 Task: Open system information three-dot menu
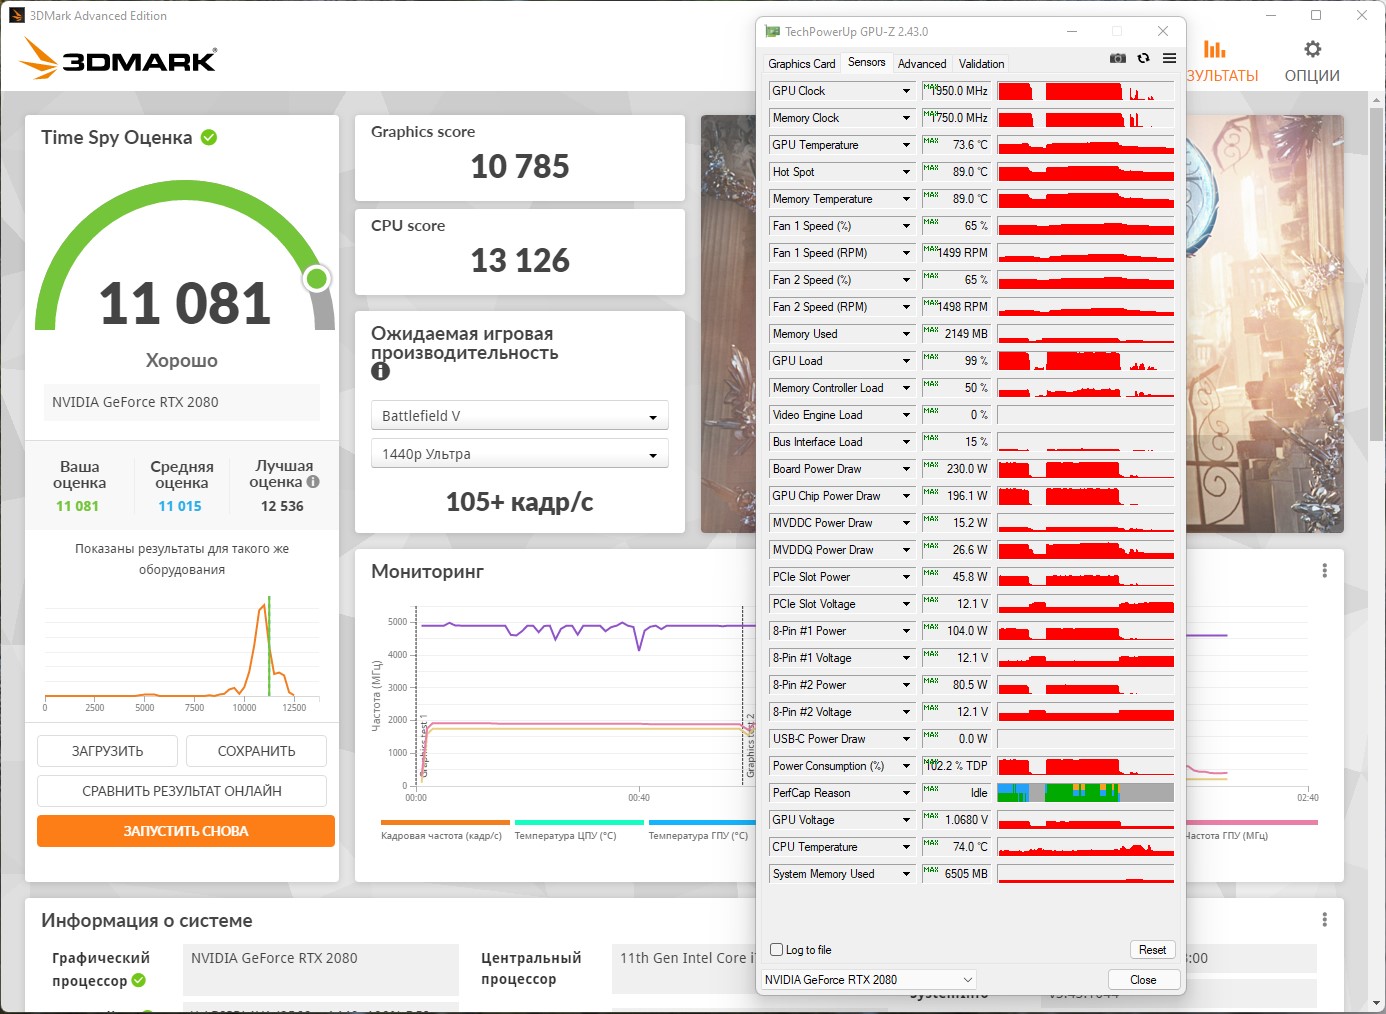point(1324,920)
